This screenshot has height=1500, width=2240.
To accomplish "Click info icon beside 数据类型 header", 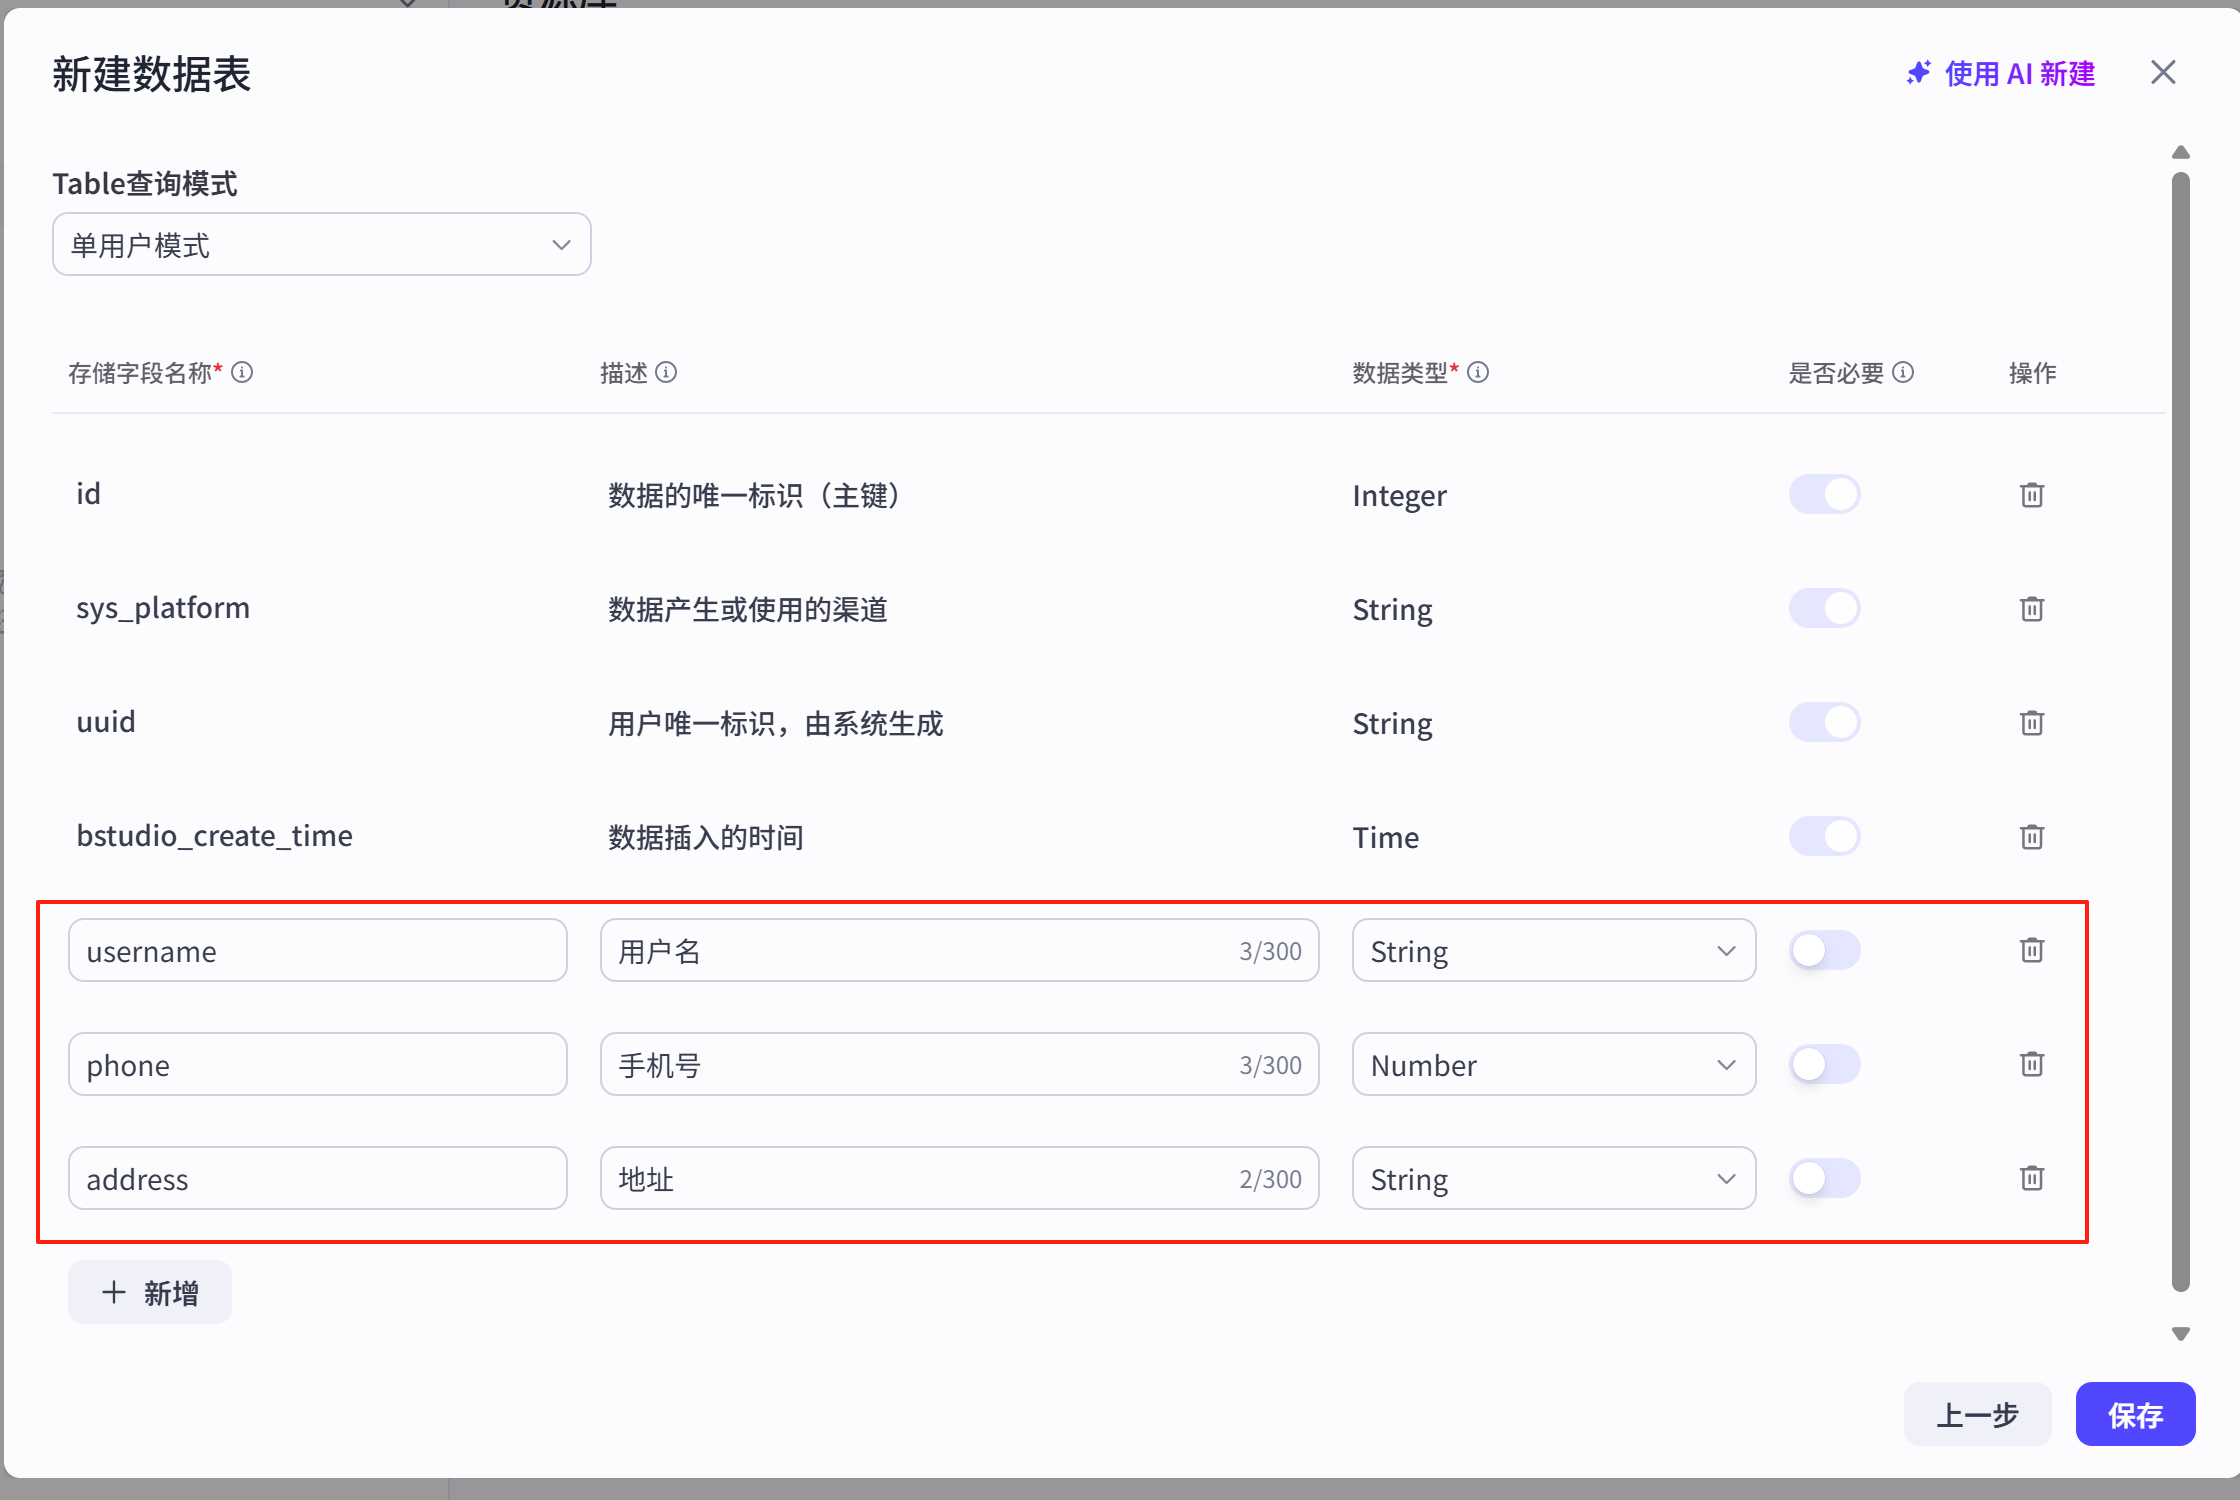I will coord(1478,372).
